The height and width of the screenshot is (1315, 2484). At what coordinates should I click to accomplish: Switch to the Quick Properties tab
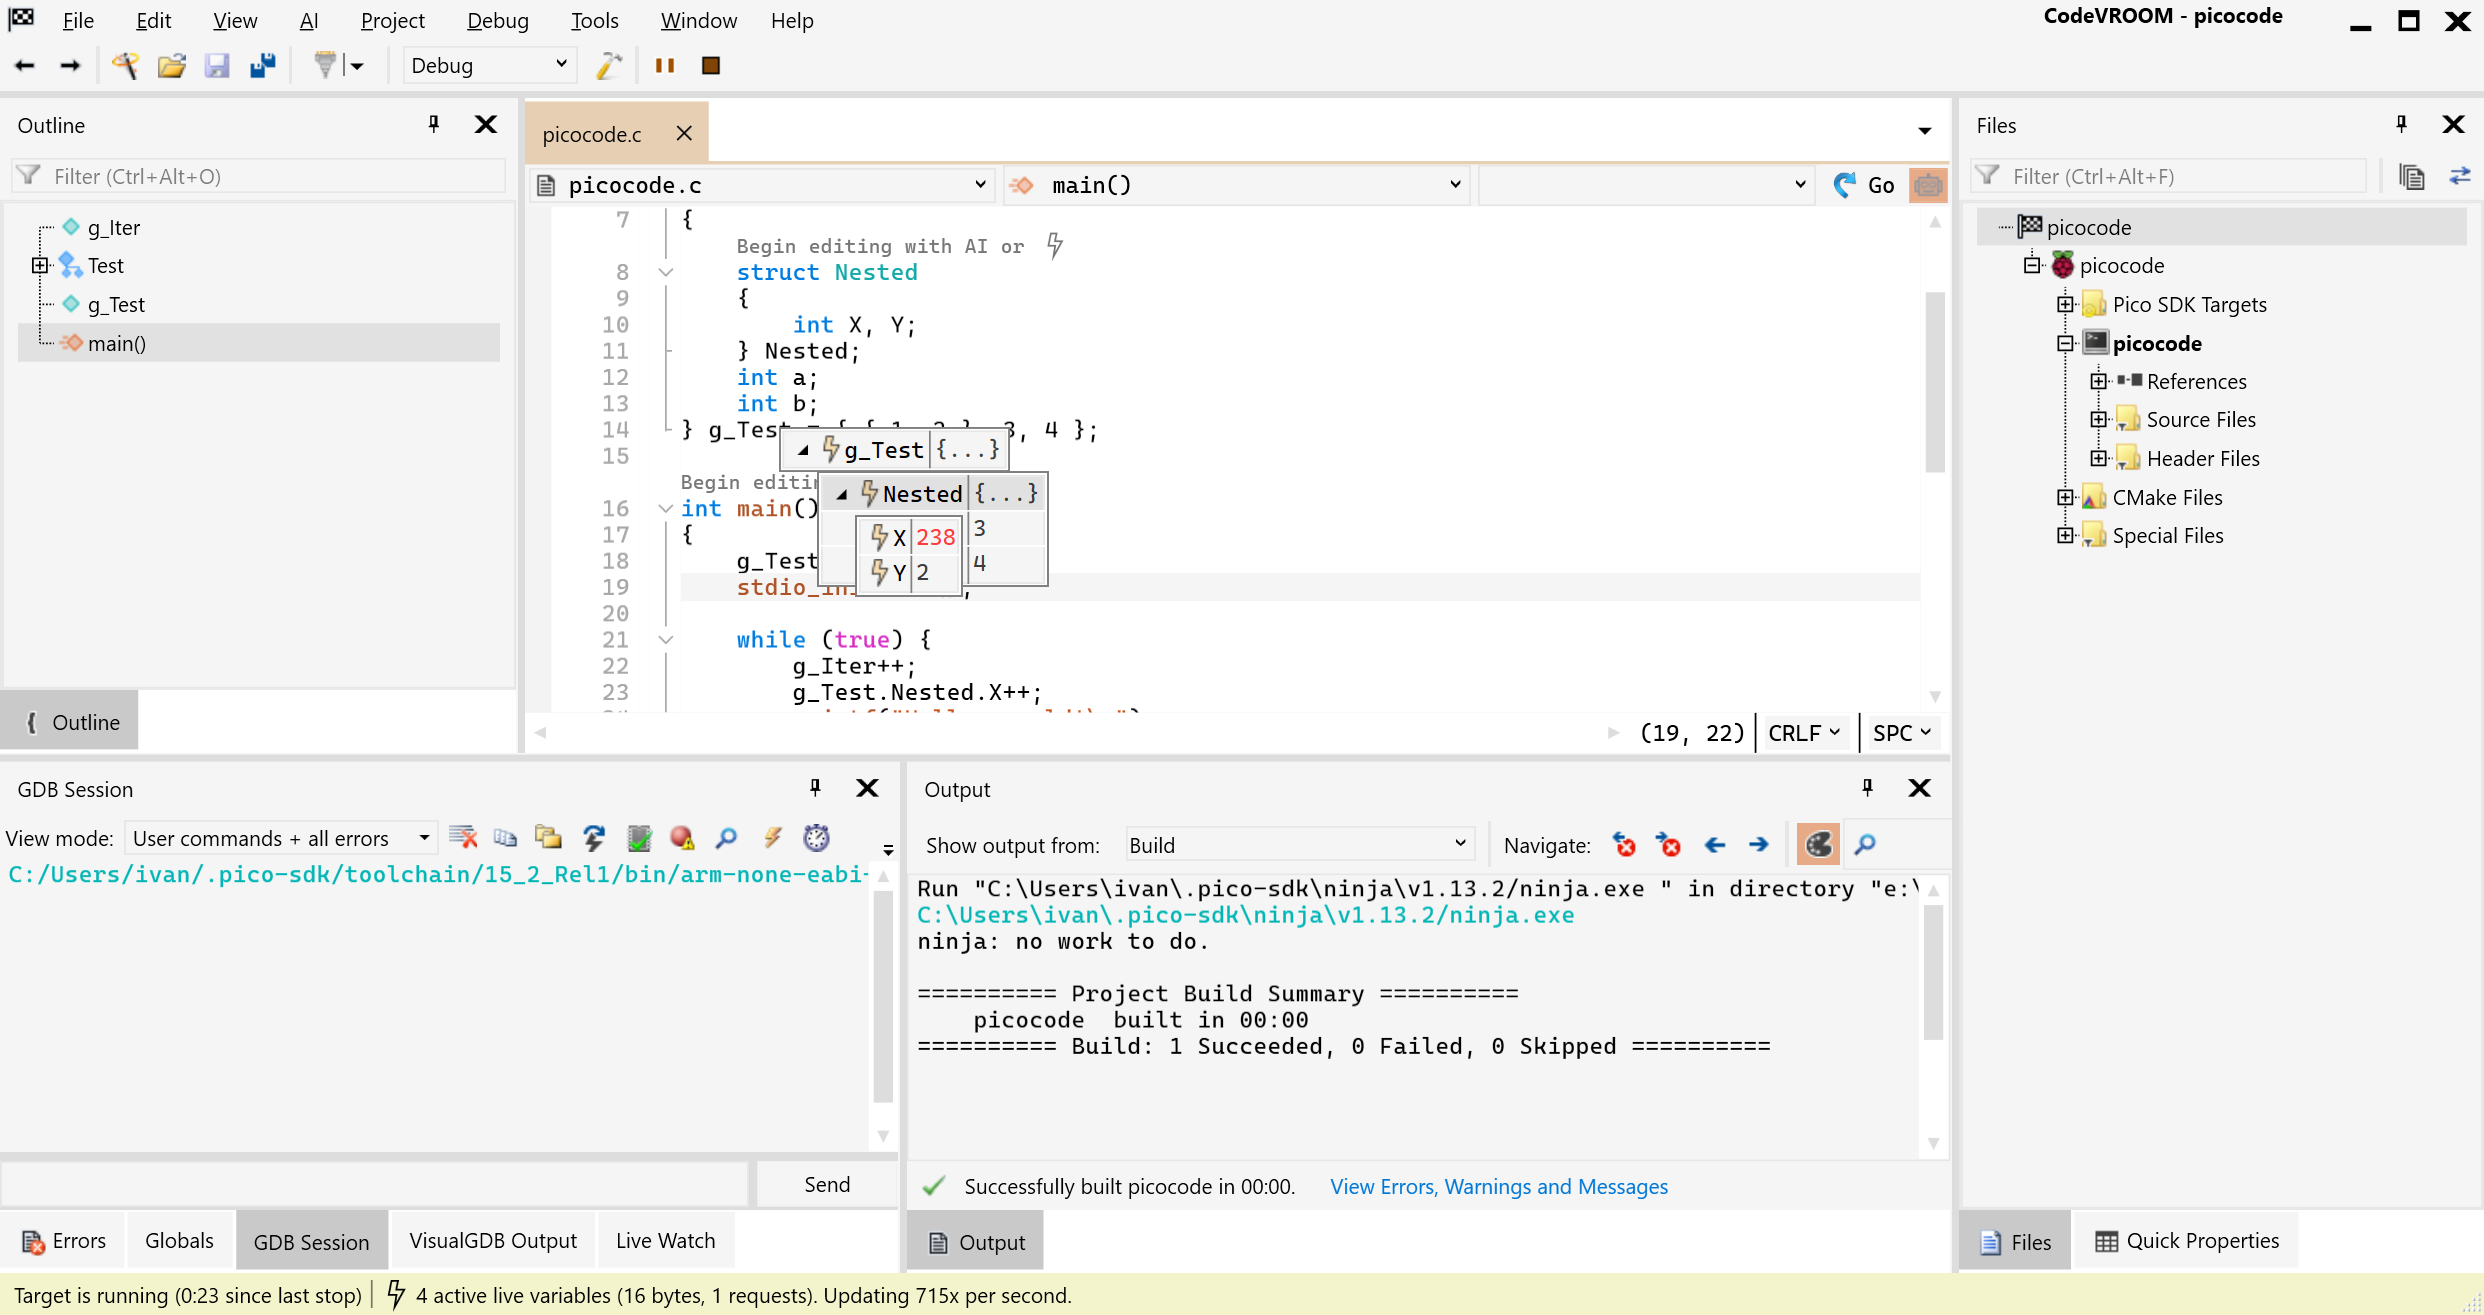pos(2186,1241)
